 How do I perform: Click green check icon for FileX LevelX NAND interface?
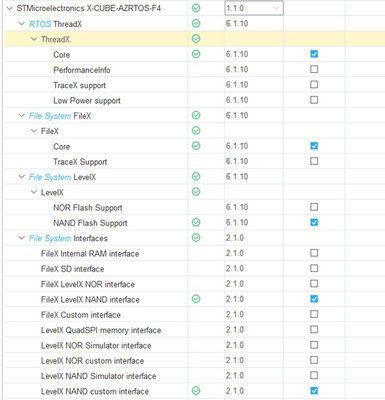[196, 299]
